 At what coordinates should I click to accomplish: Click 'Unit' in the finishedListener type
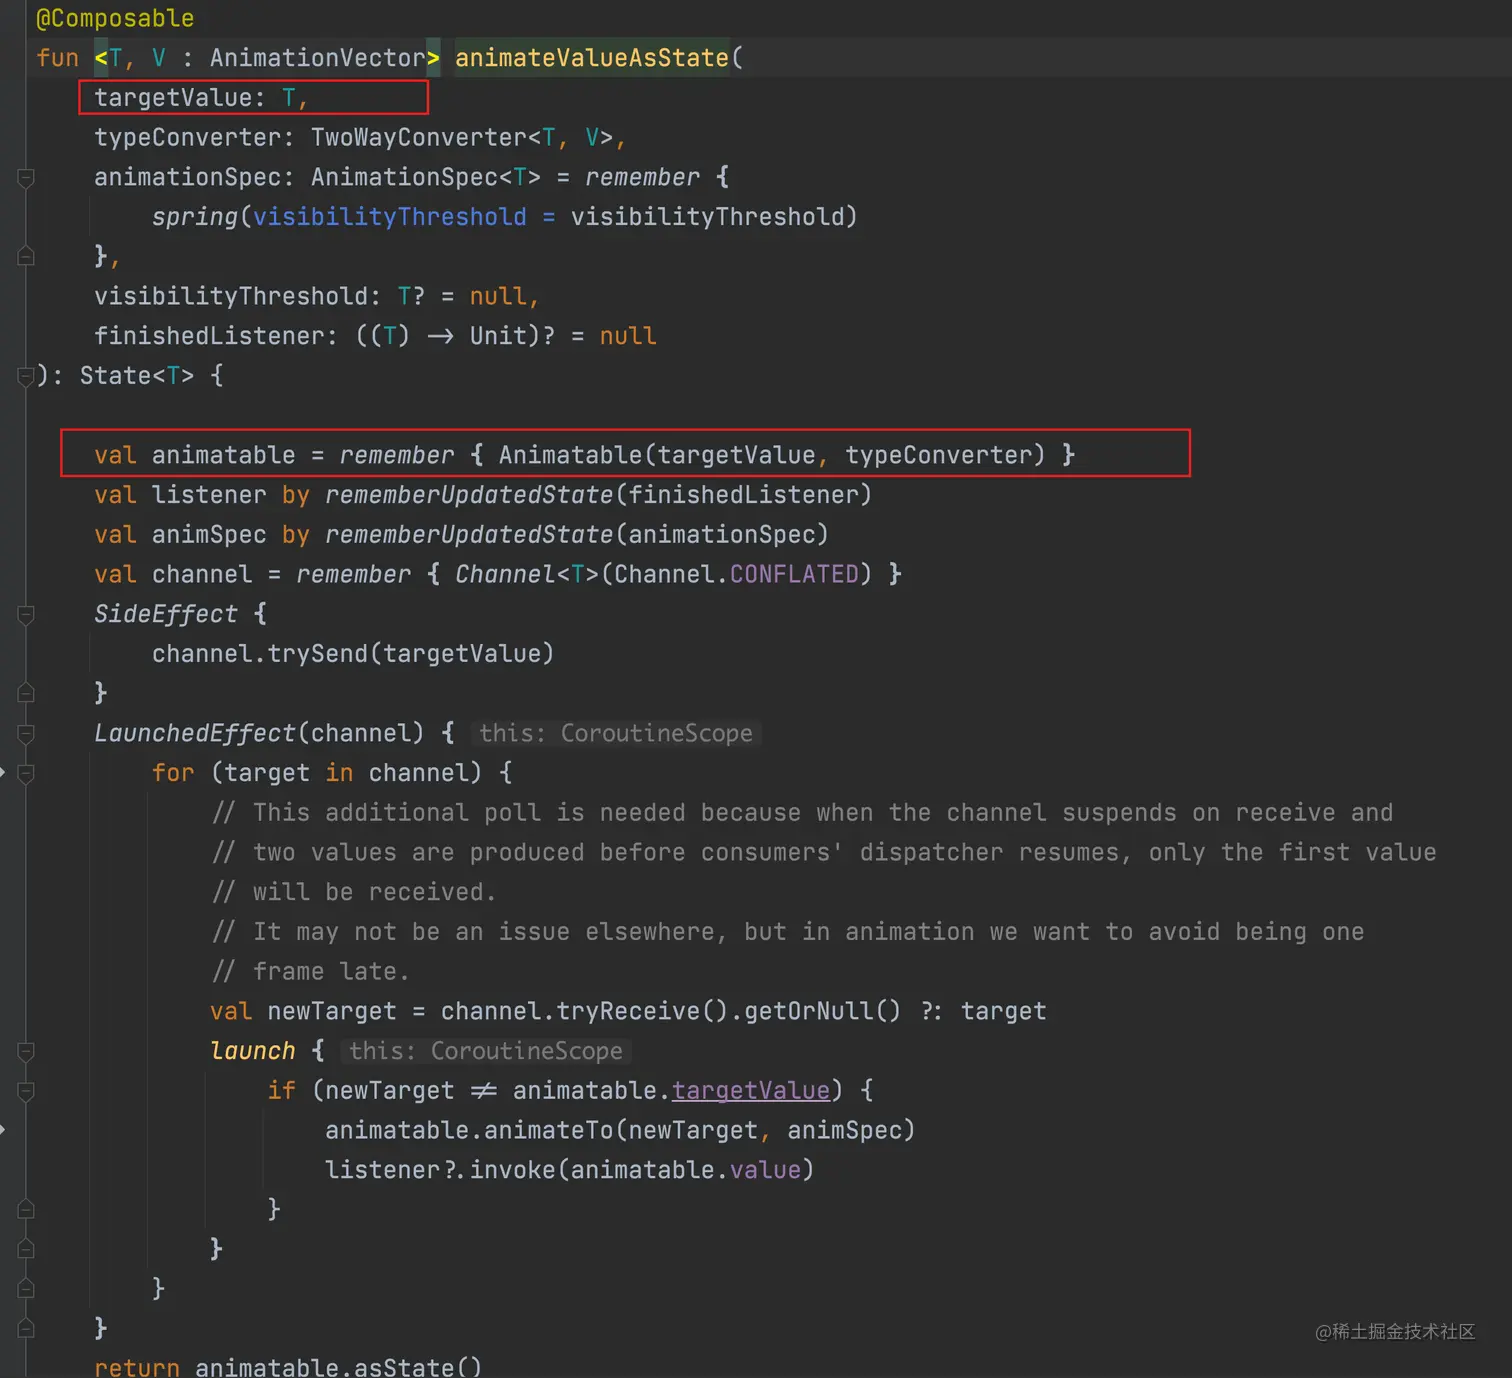point(498,335)
